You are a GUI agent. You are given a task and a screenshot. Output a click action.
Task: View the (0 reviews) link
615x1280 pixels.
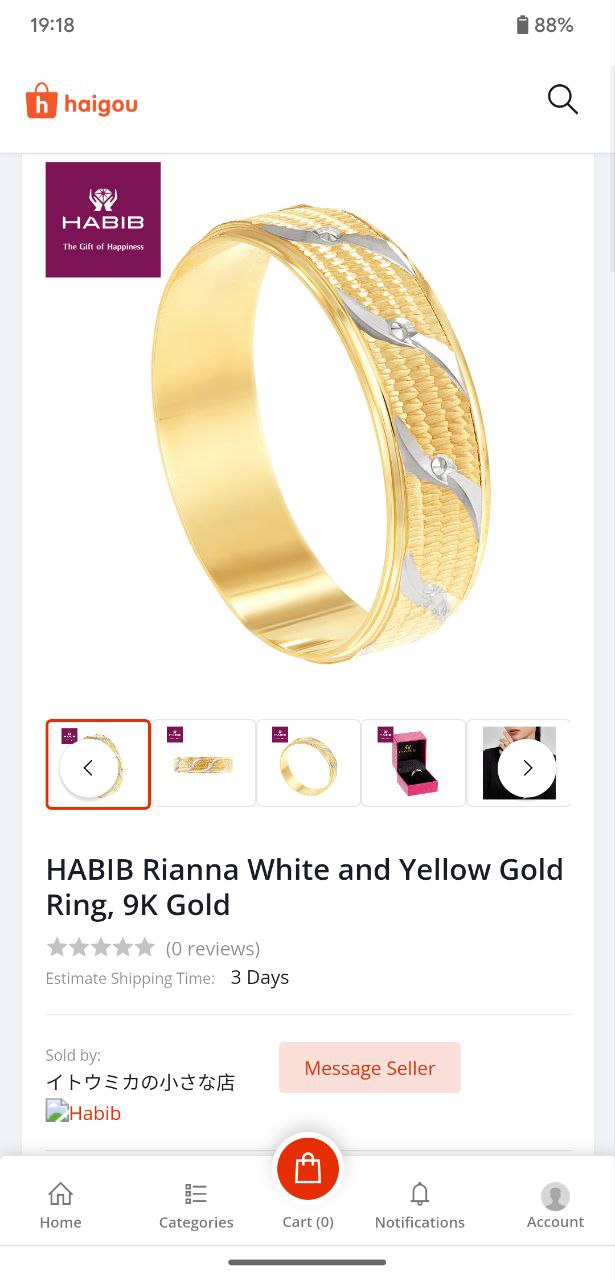point(212,948)
